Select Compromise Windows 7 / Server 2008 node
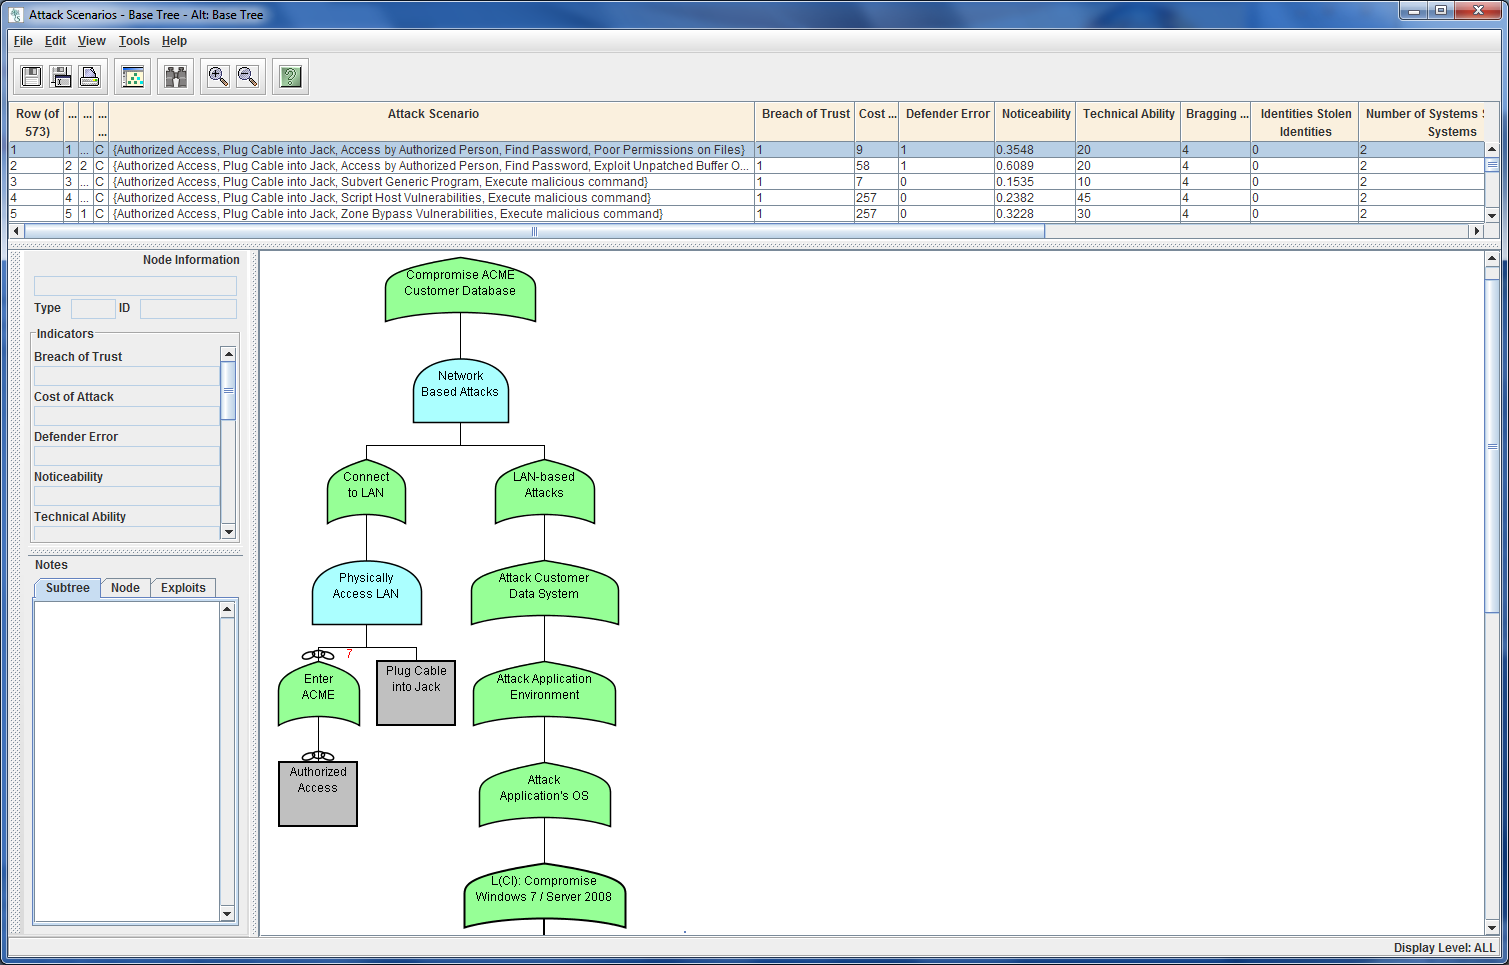Image resolution: width=1509 pixels, height=965 pixels. (544, 896)
